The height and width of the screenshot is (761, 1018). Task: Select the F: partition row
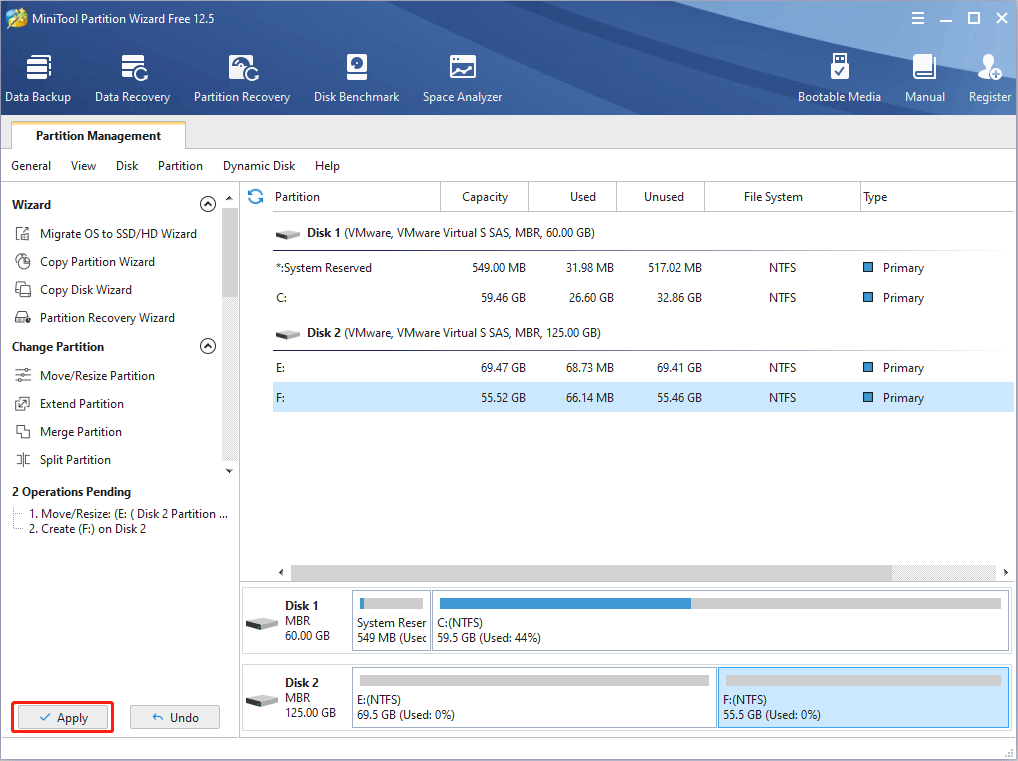pos(643,397)
